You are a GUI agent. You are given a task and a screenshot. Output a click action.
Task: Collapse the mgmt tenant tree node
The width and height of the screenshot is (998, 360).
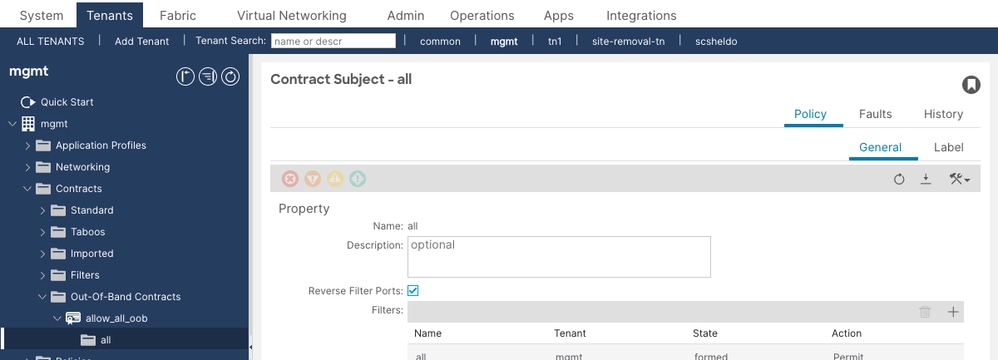coord(13,123)
